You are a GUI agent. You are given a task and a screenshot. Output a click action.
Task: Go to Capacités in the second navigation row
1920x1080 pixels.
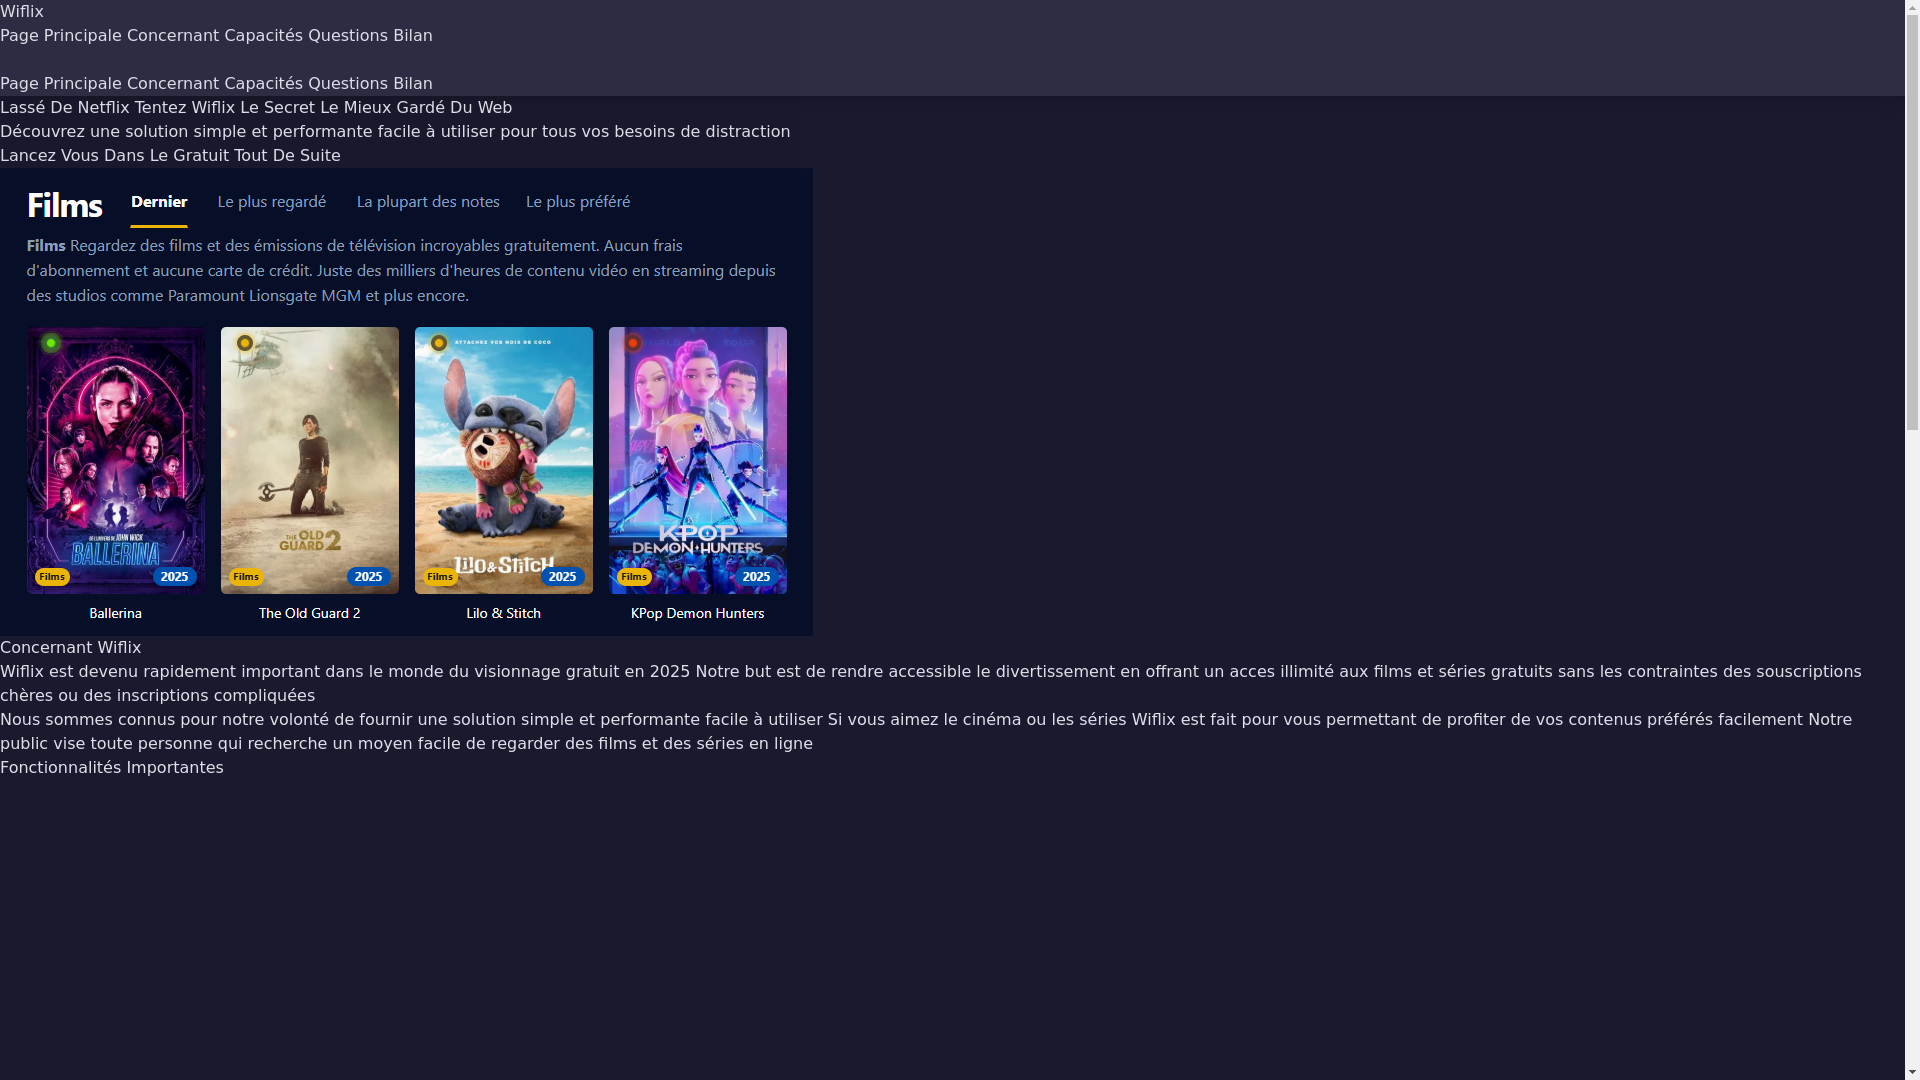click(x=263, y=84)
